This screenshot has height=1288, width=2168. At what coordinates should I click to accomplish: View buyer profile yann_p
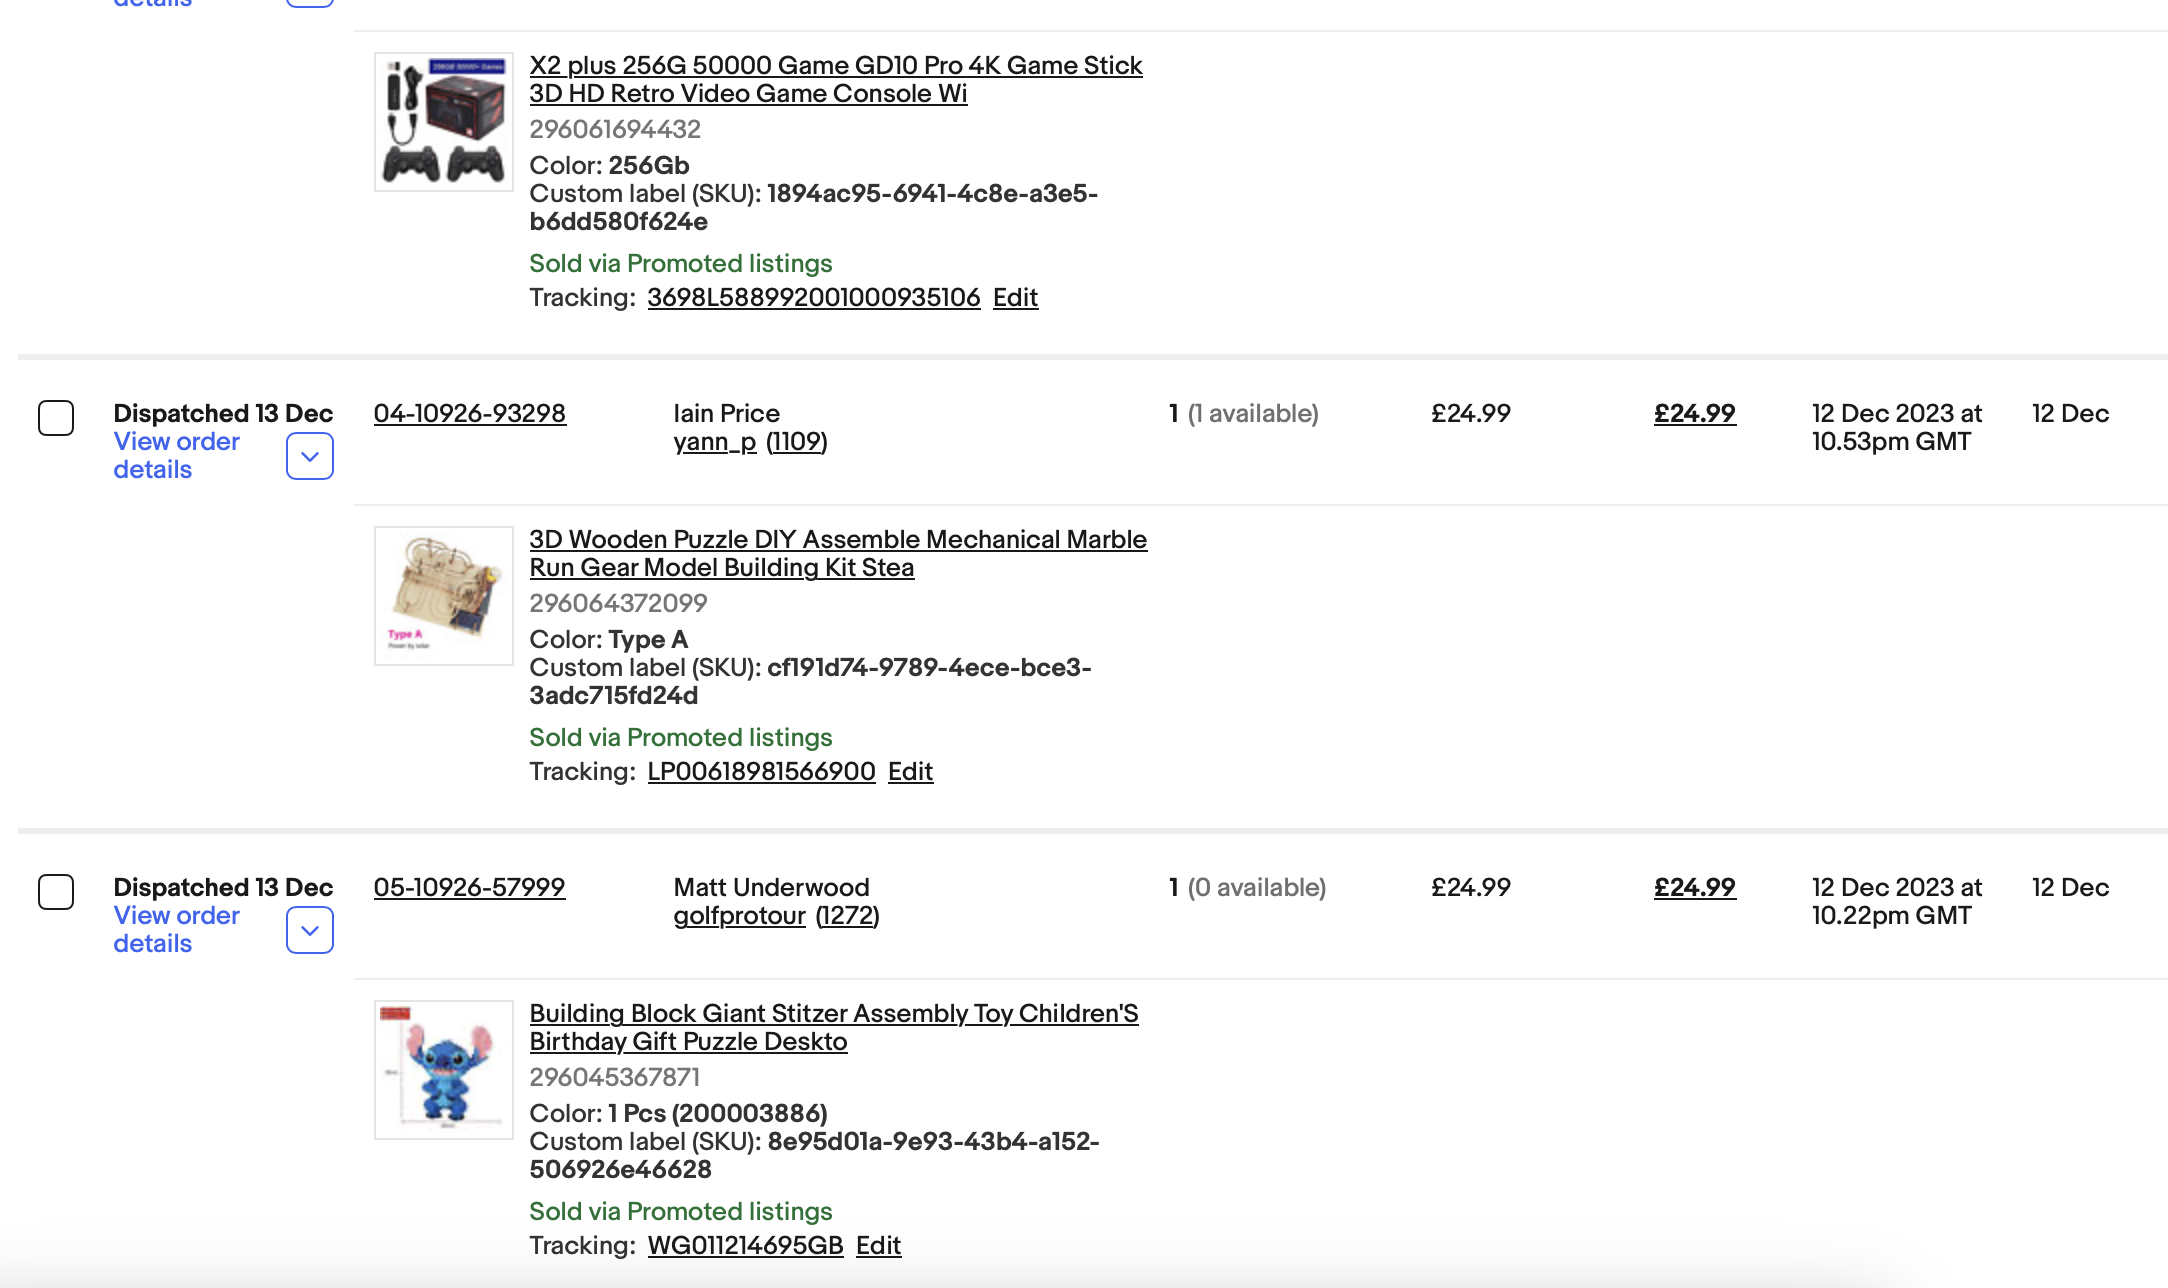click(715, 441)
